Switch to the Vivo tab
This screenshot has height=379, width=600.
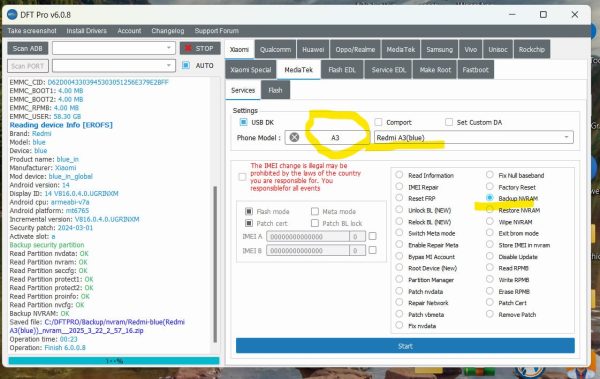click(x=471, y=49)
